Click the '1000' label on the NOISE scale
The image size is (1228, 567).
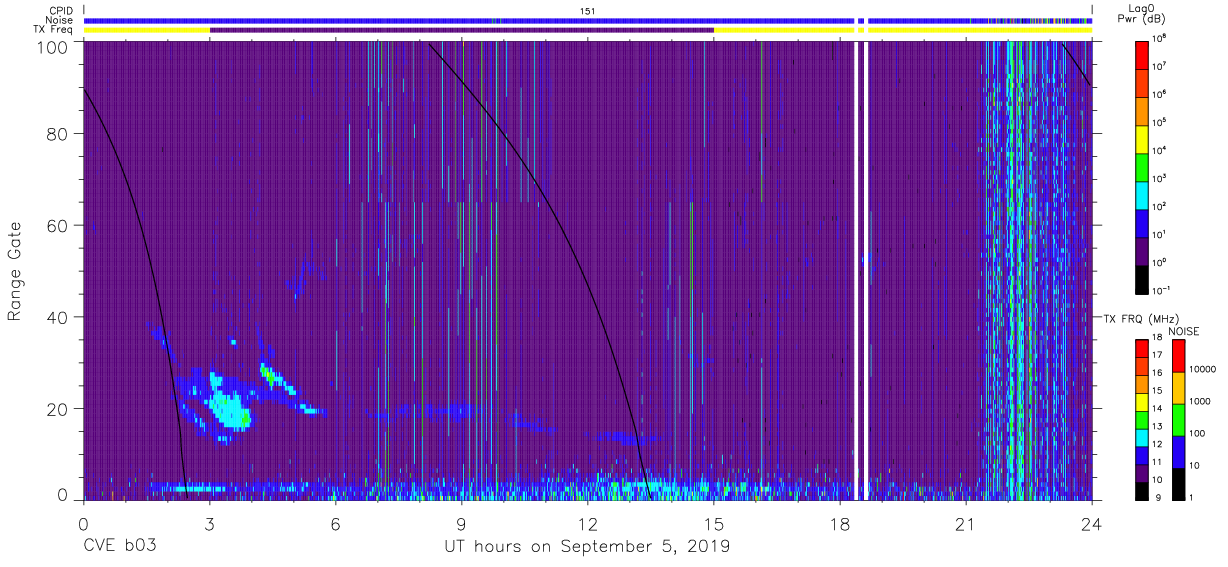click(1199, 401)
